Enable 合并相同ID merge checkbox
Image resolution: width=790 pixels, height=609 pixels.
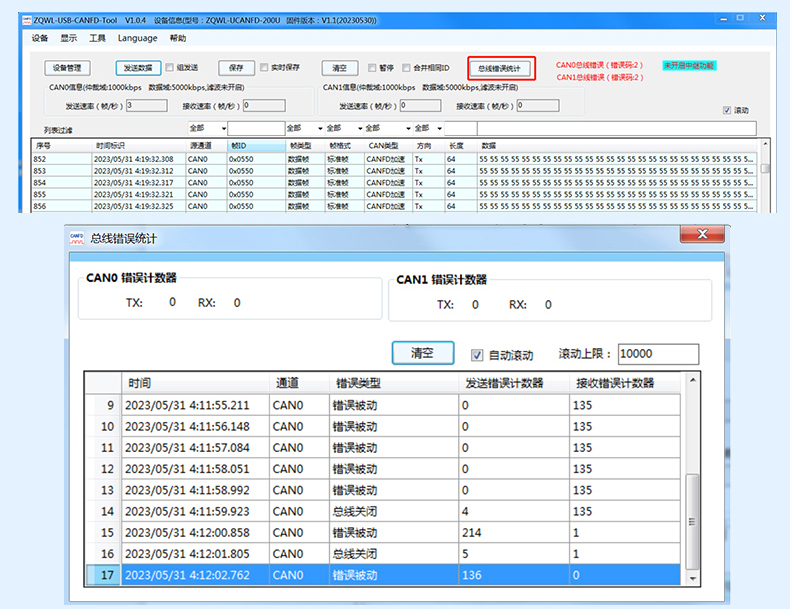tap(406, 68)
